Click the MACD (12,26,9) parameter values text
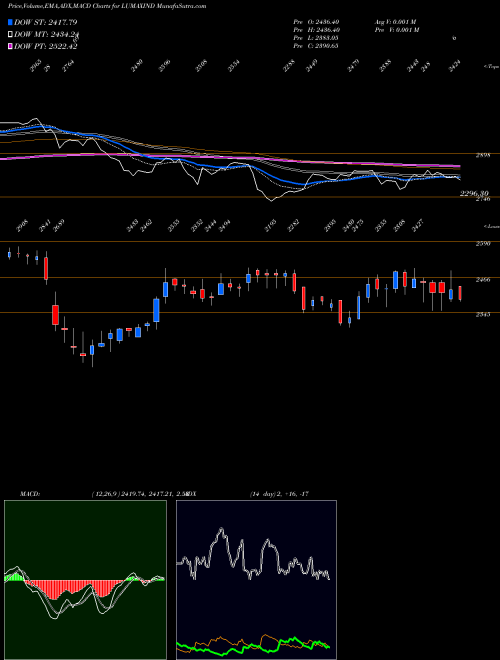The height and width of the screenshot is (660, 500). tap(139, 494)
